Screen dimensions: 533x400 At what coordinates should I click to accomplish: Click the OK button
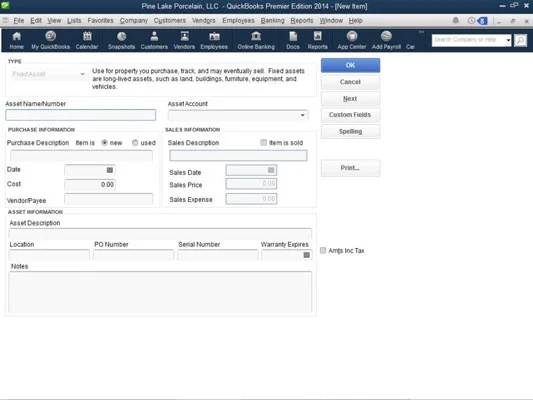(x=350, y=65)
